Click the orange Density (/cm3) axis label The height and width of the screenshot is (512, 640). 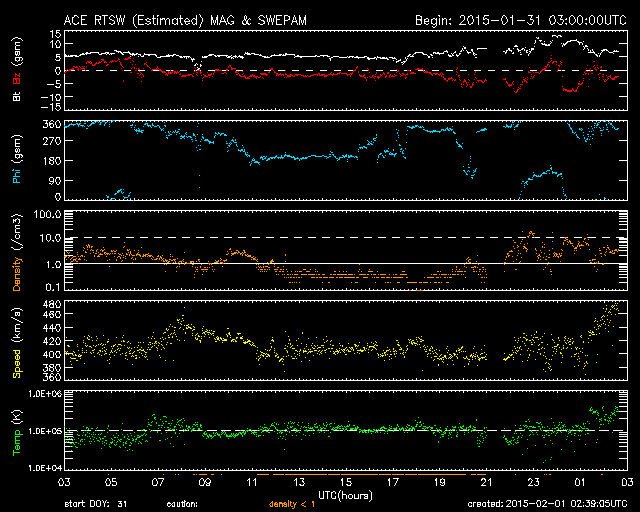pos(16,252)
